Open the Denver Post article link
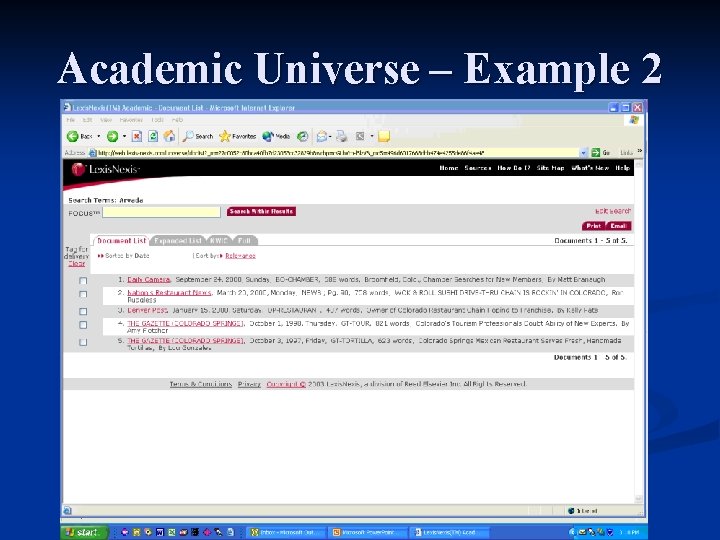This screenshot has height=540, width=720. click(x=147, y=310)
